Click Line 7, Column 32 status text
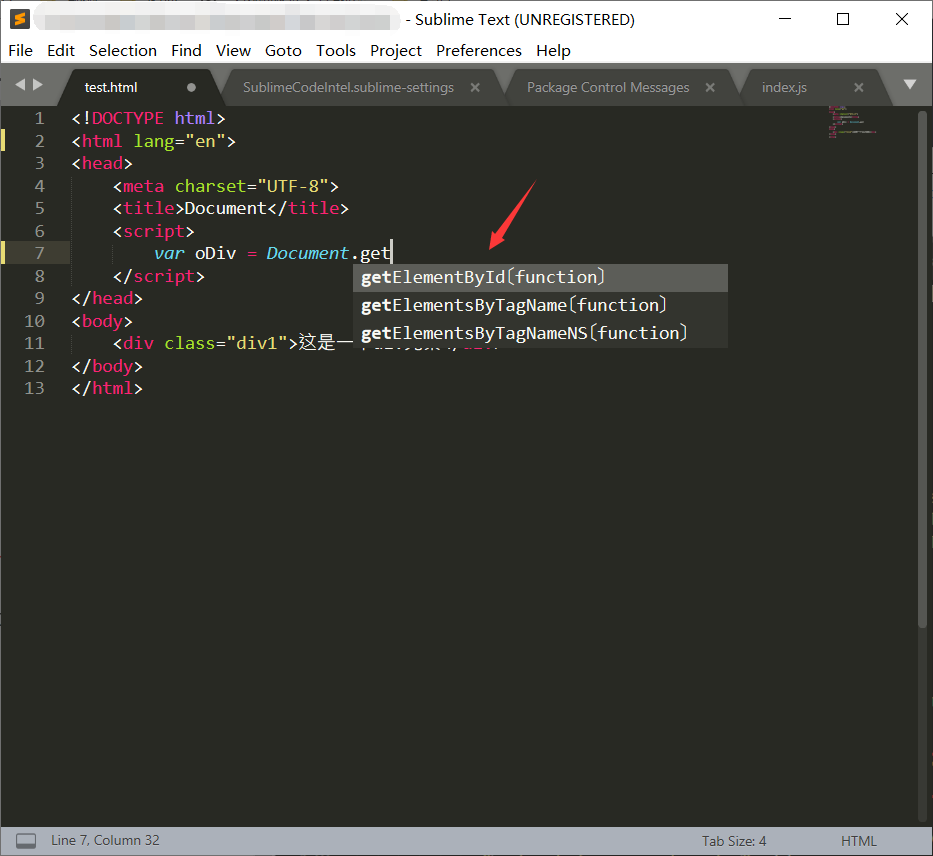The height and width of the screenshot is (856, 933). coord(105,841)
